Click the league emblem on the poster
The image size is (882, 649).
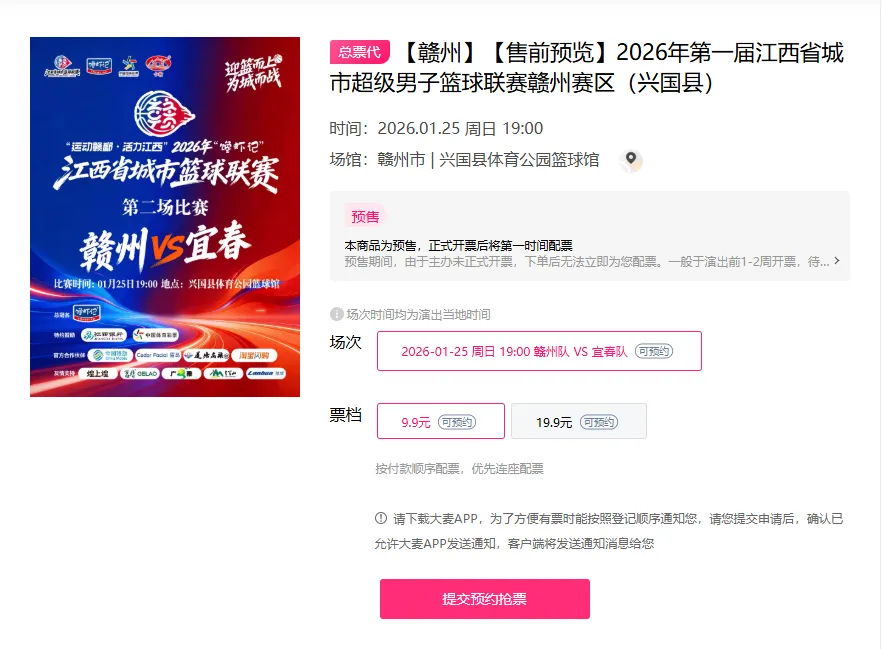164,114
